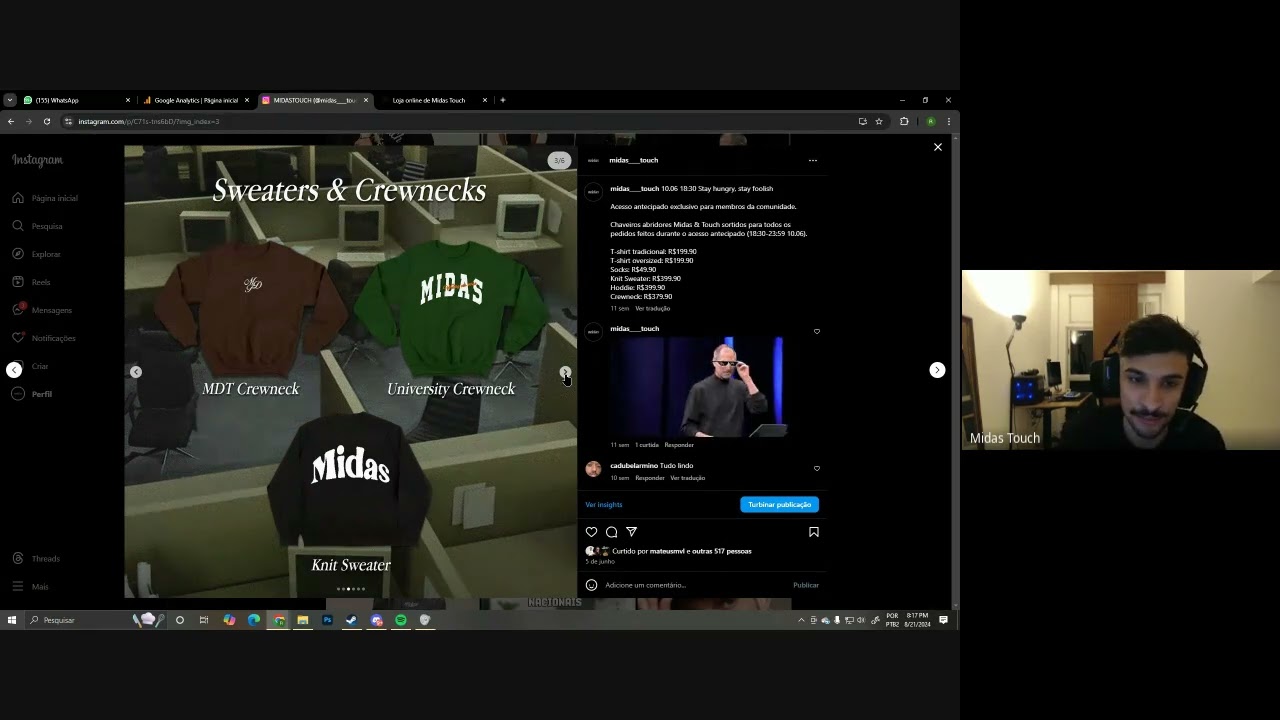Image resolution: width=1280 pixels, height=720 pixels.
Task: Open the Windows Start menu
Action: [12, 620]
